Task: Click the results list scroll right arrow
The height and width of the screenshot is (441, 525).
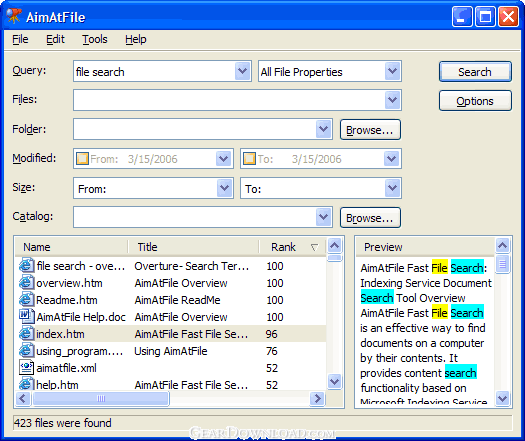Action: click(317, 398)
